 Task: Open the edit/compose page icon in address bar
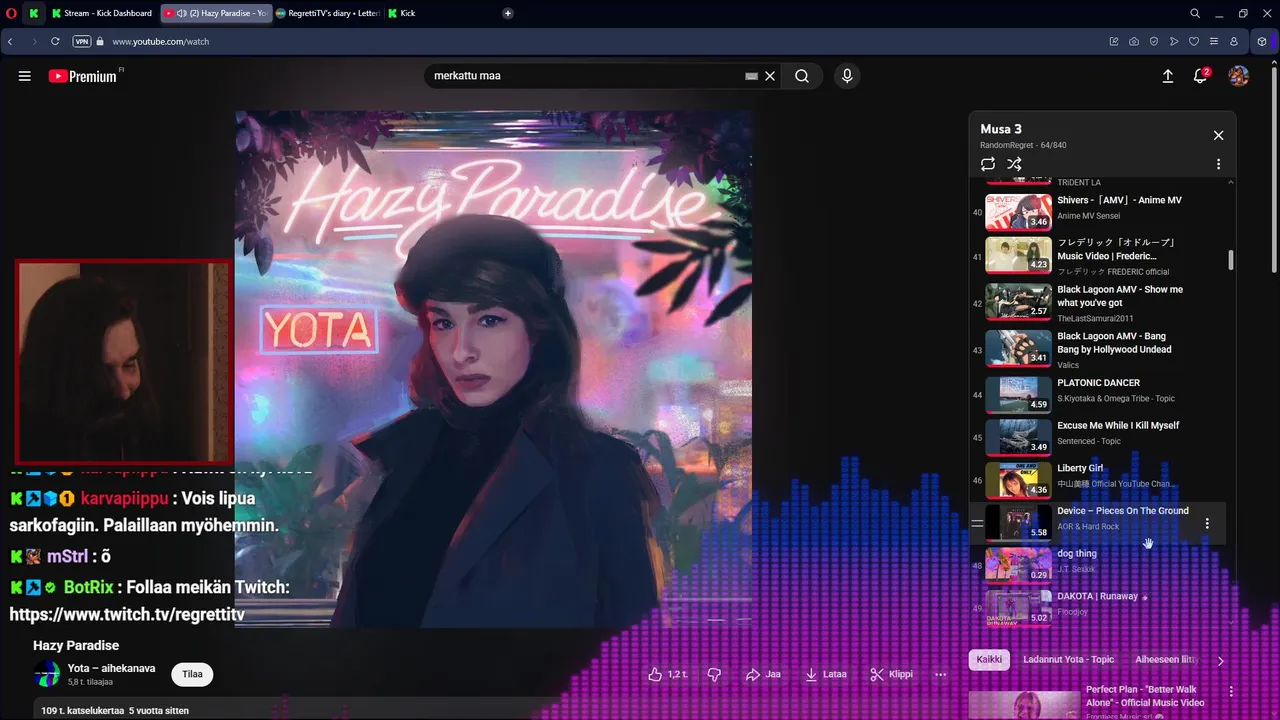[1114, 42]
